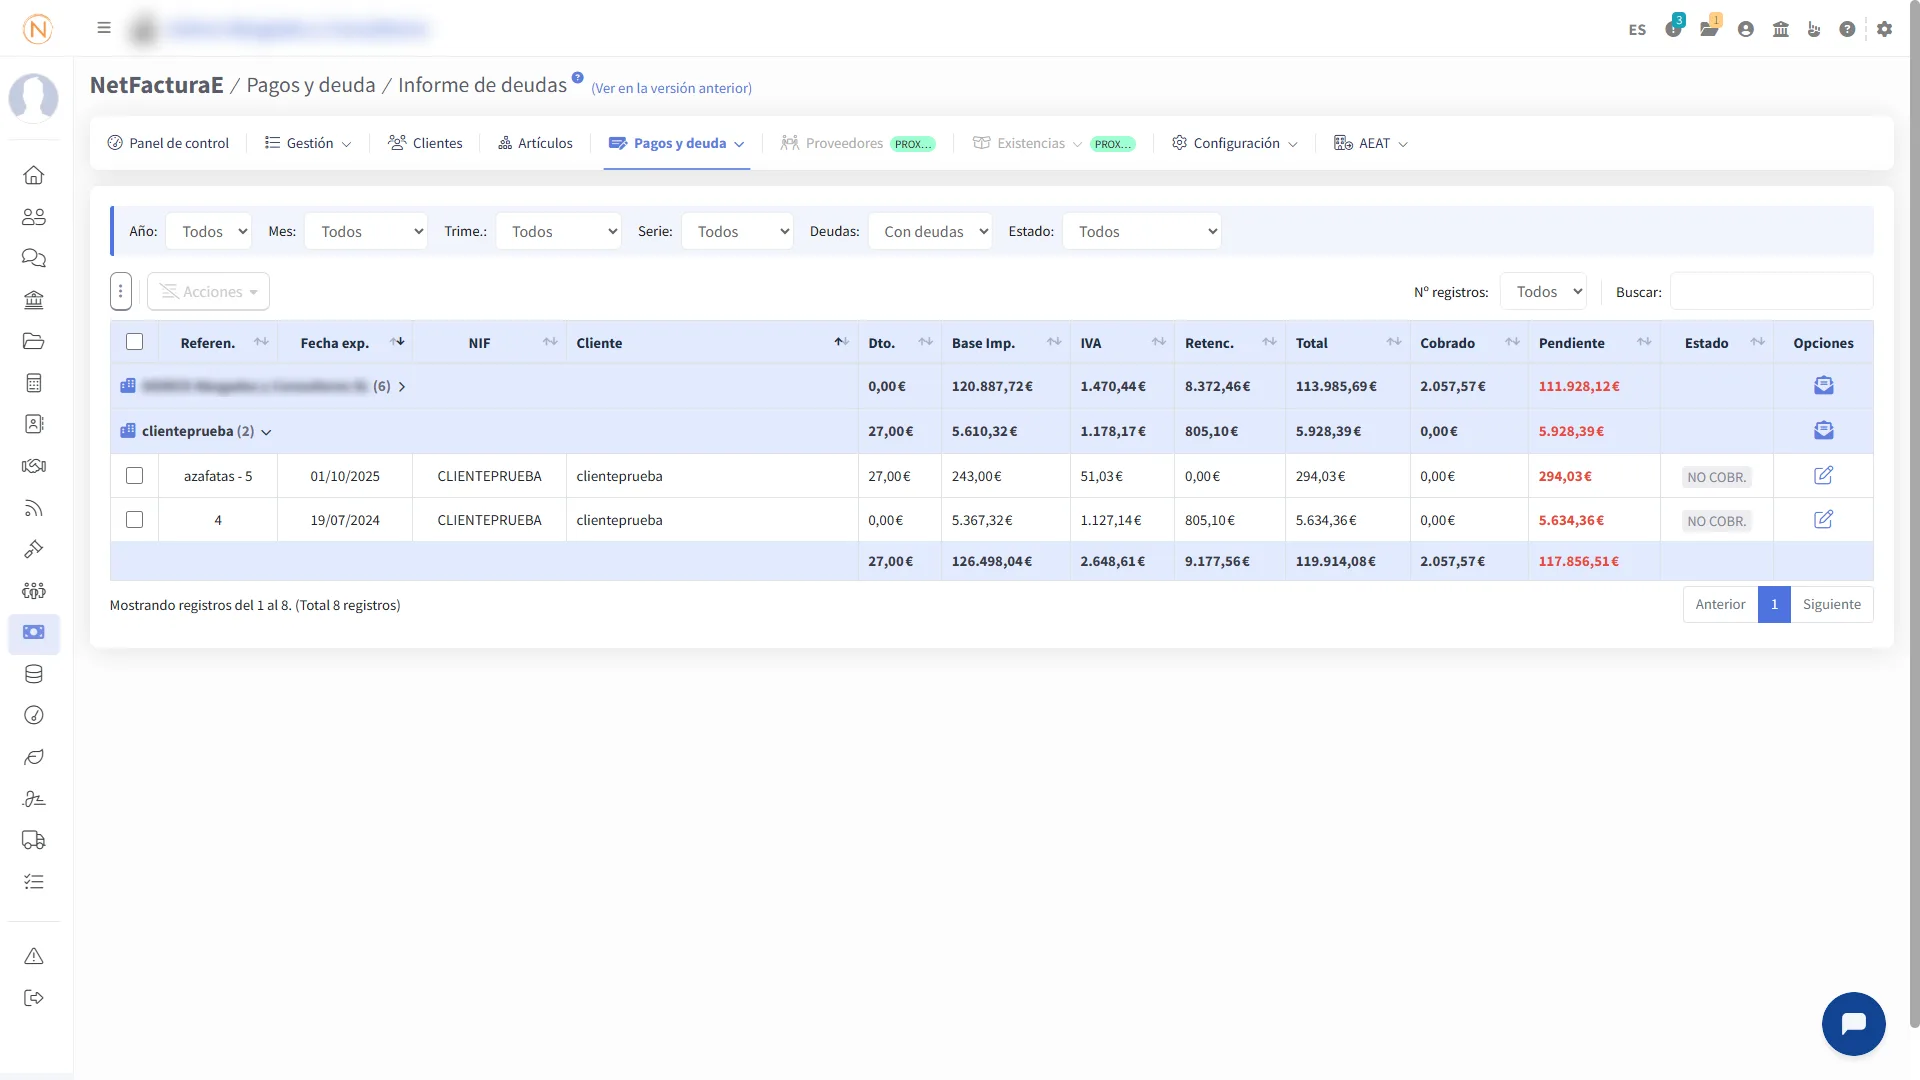Click the hamburger menu icon
1920x1080 pixels.
pos(104,28)
